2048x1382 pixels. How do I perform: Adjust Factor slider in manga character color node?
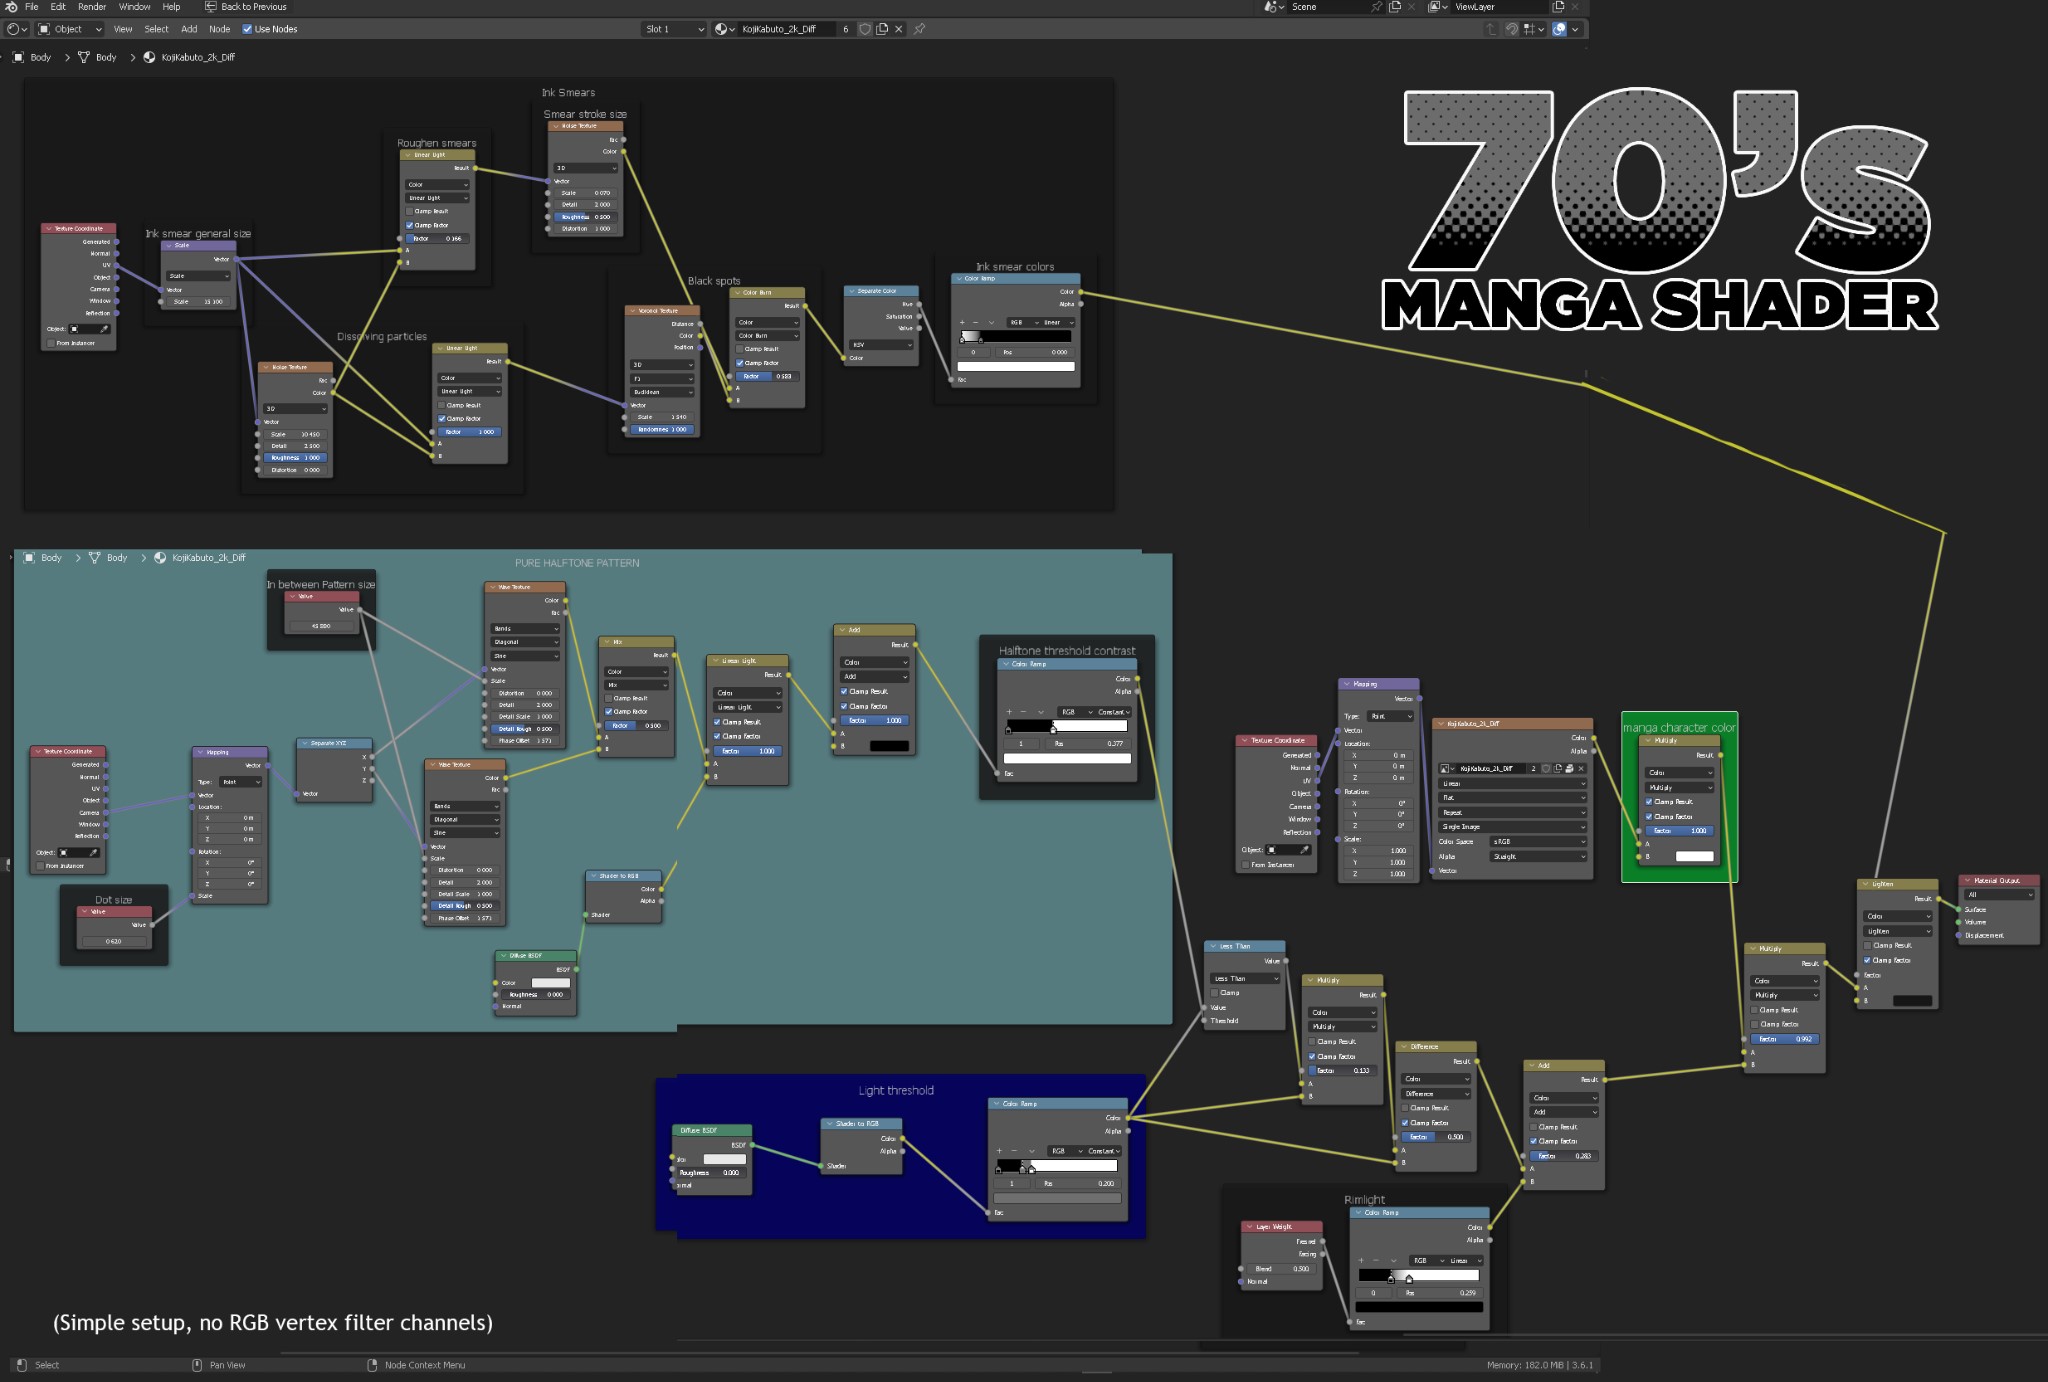(1679, 831)
